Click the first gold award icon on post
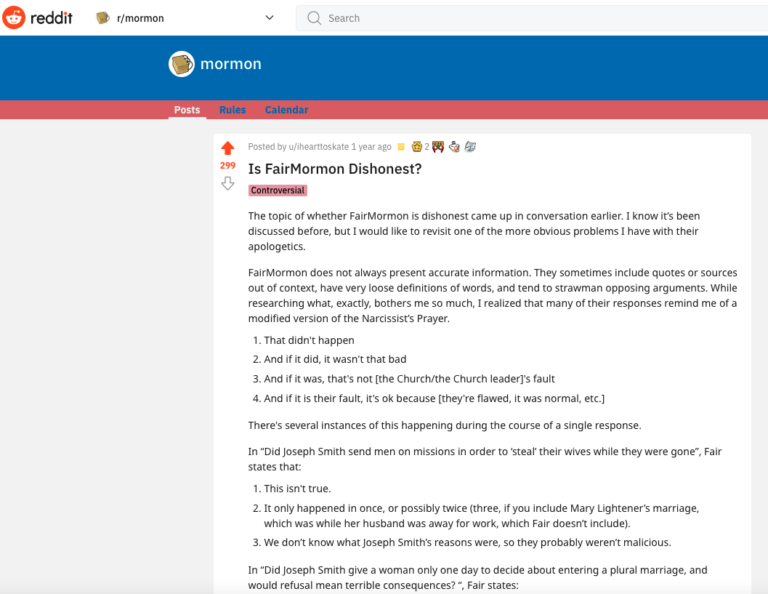Image resolution: width=768 pixels, height=594 pixels. tap(416, 147)
